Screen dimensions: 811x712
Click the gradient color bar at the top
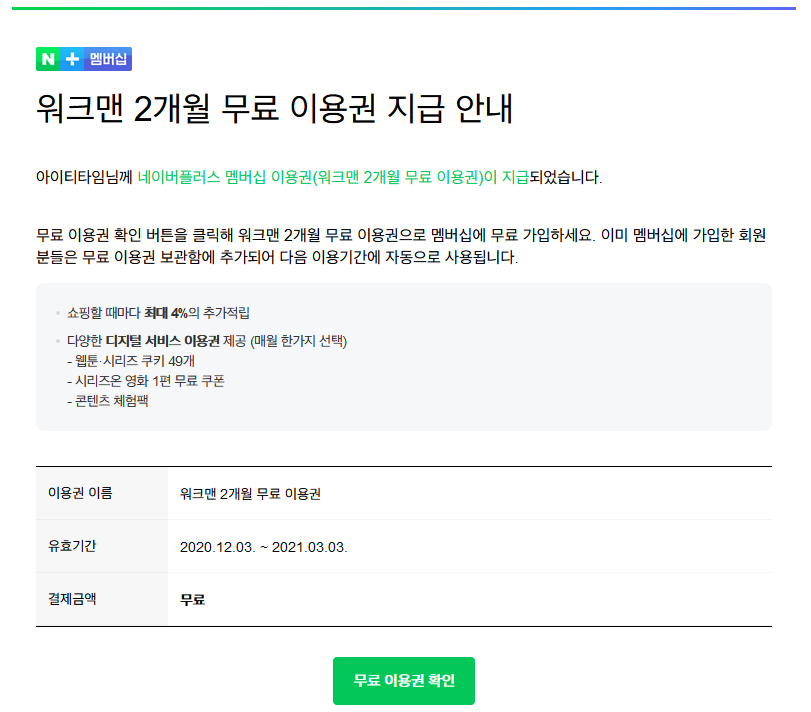point(403,8)
